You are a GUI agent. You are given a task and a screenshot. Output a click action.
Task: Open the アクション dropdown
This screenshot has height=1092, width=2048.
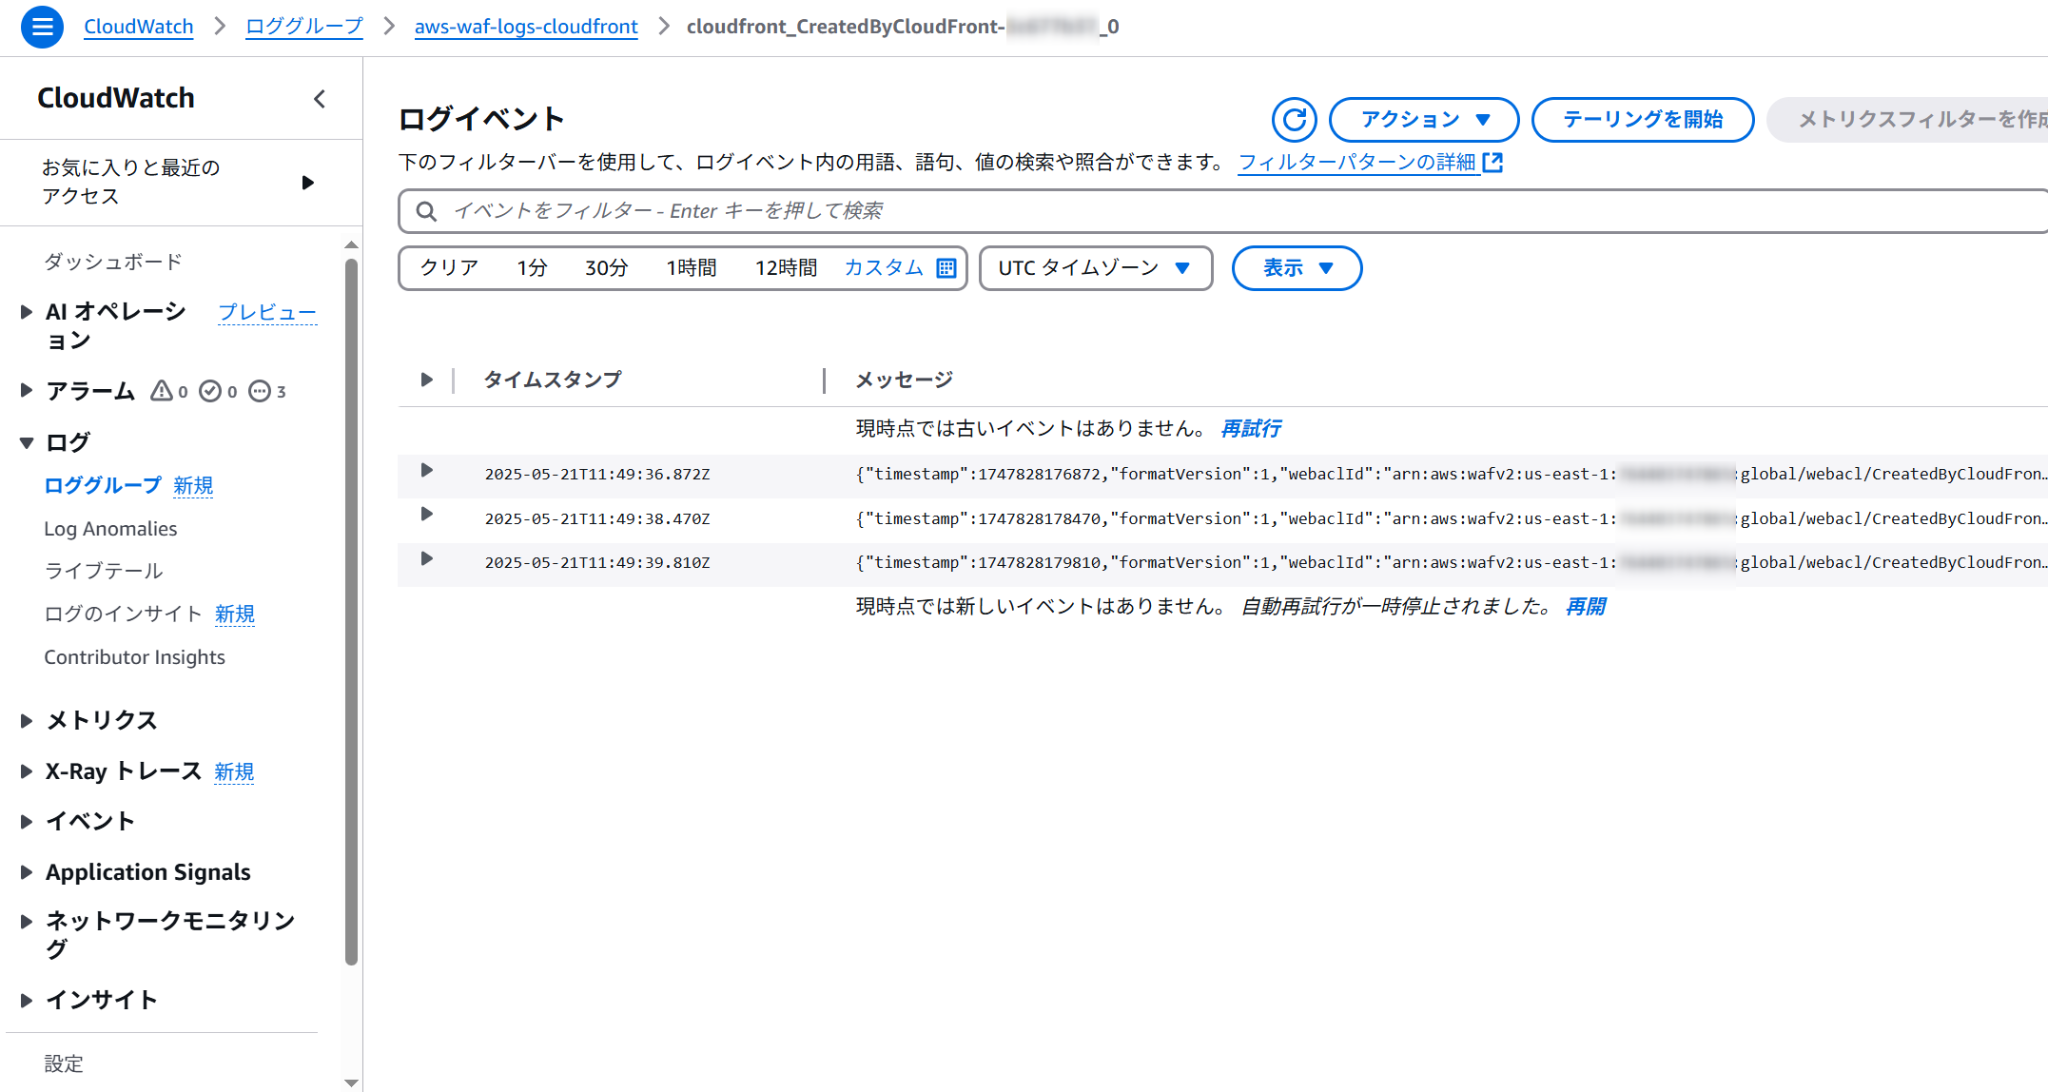[1424, 120]
